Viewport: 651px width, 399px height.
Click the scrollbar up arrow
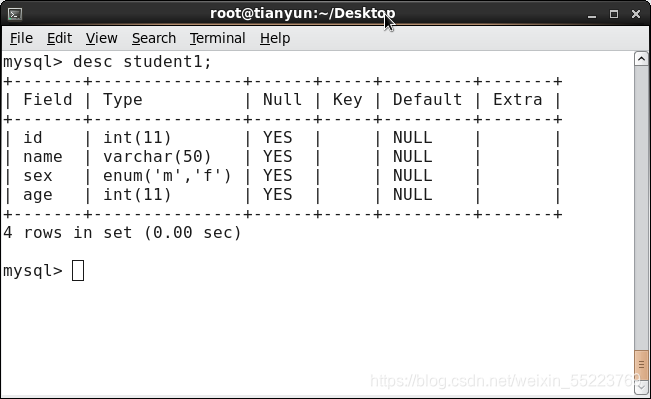coord(641,59)
